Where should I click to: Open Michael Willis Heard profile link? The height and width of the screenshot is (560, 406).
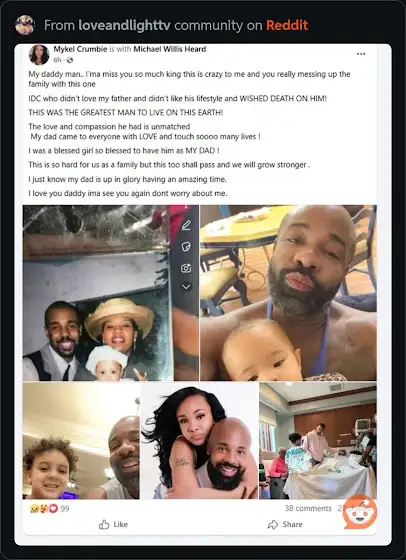tap(170, 49)
